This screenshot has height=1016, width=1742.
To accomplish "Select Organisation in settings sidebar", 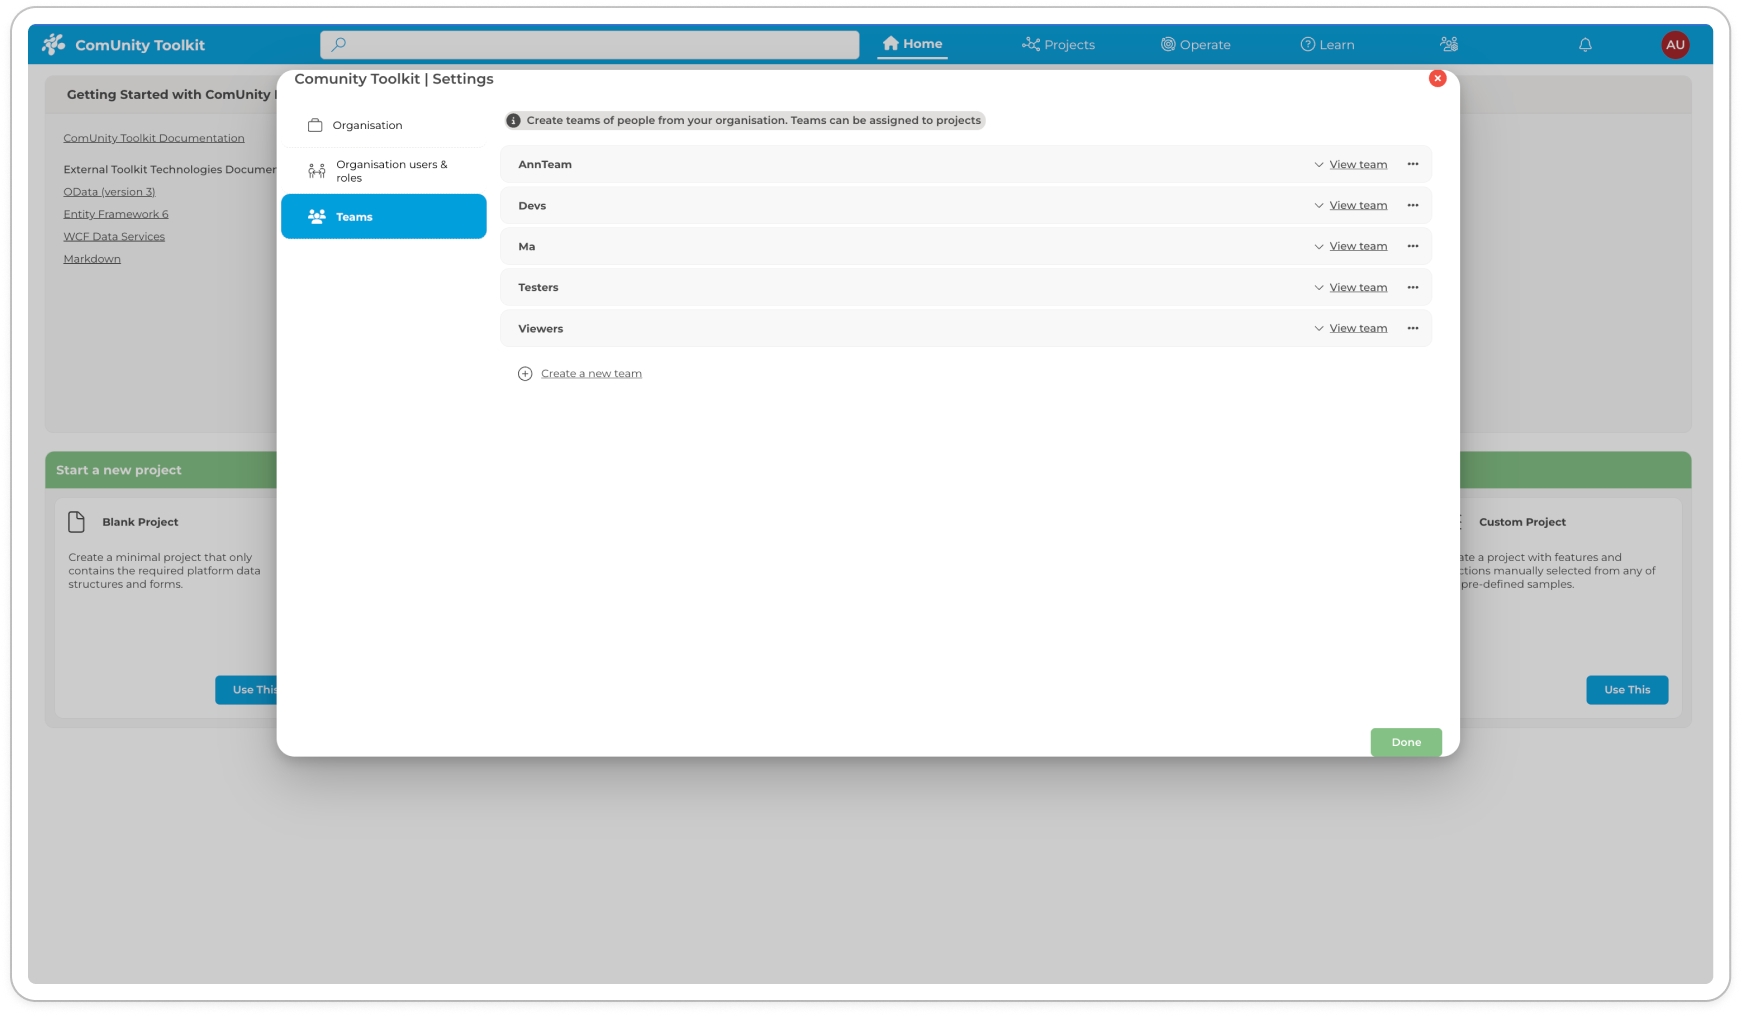I will pyautogui.click(x=367, y=126).
